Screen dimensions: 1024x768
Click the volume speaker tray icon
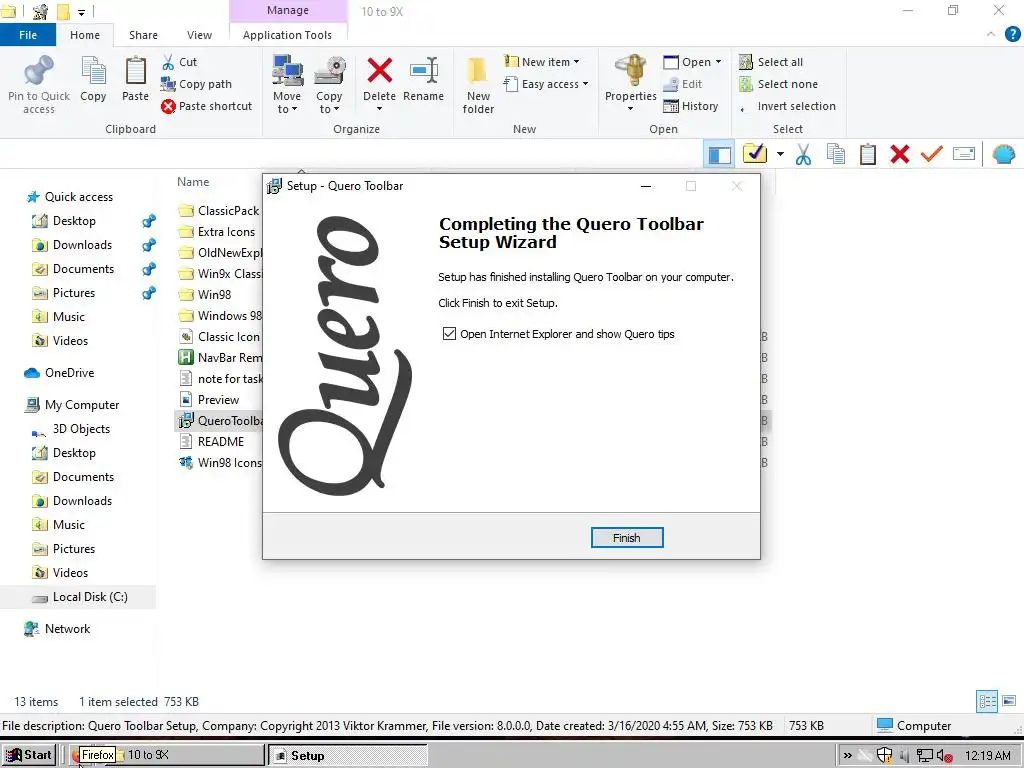pos(944,756)
